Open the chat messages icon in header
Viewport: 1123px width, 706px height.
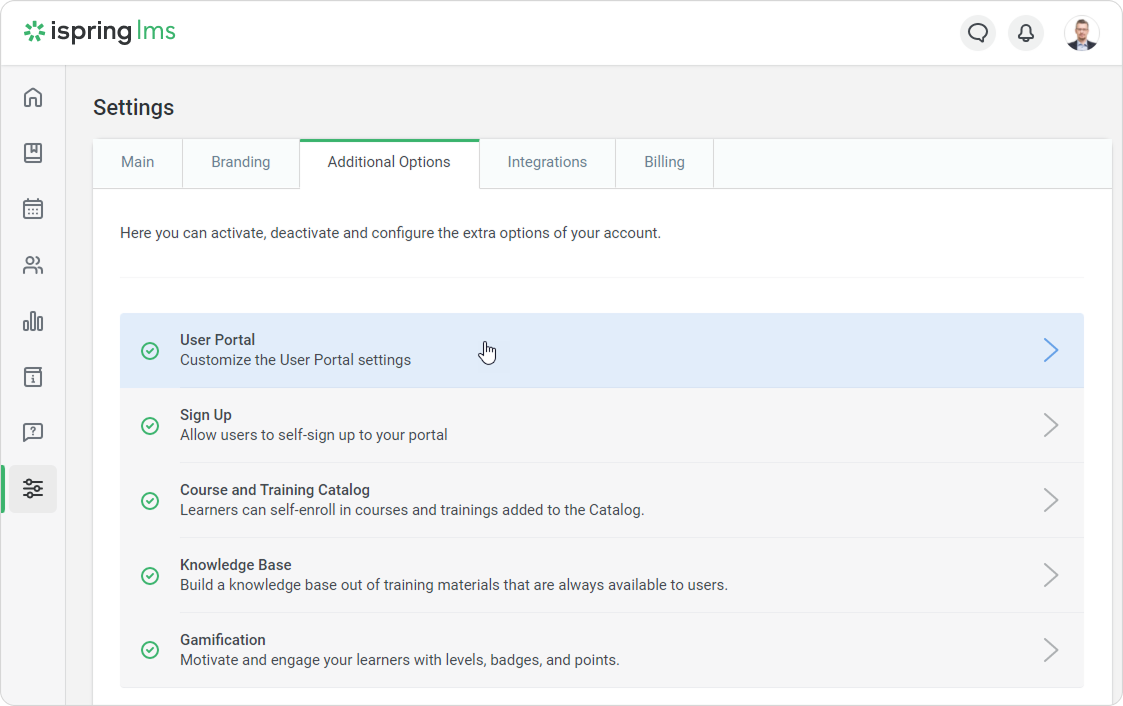coord(977,33)
